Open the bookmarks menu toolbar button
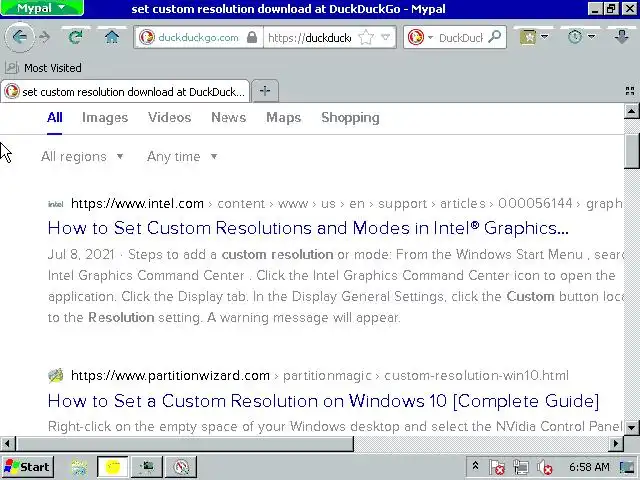The height and width of the screenshot is (480, 640). [x=528, y=38]
